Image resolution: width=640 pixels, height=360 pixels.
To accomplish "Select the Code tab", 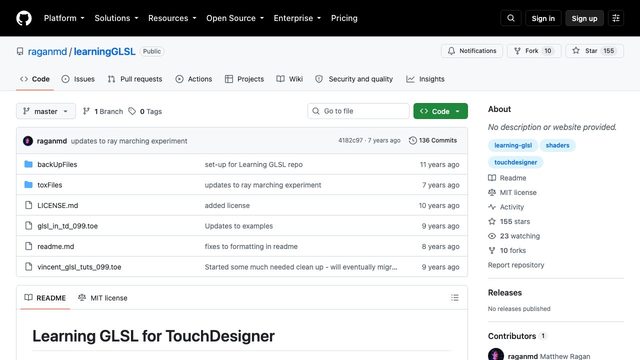I will coord(35,79).
